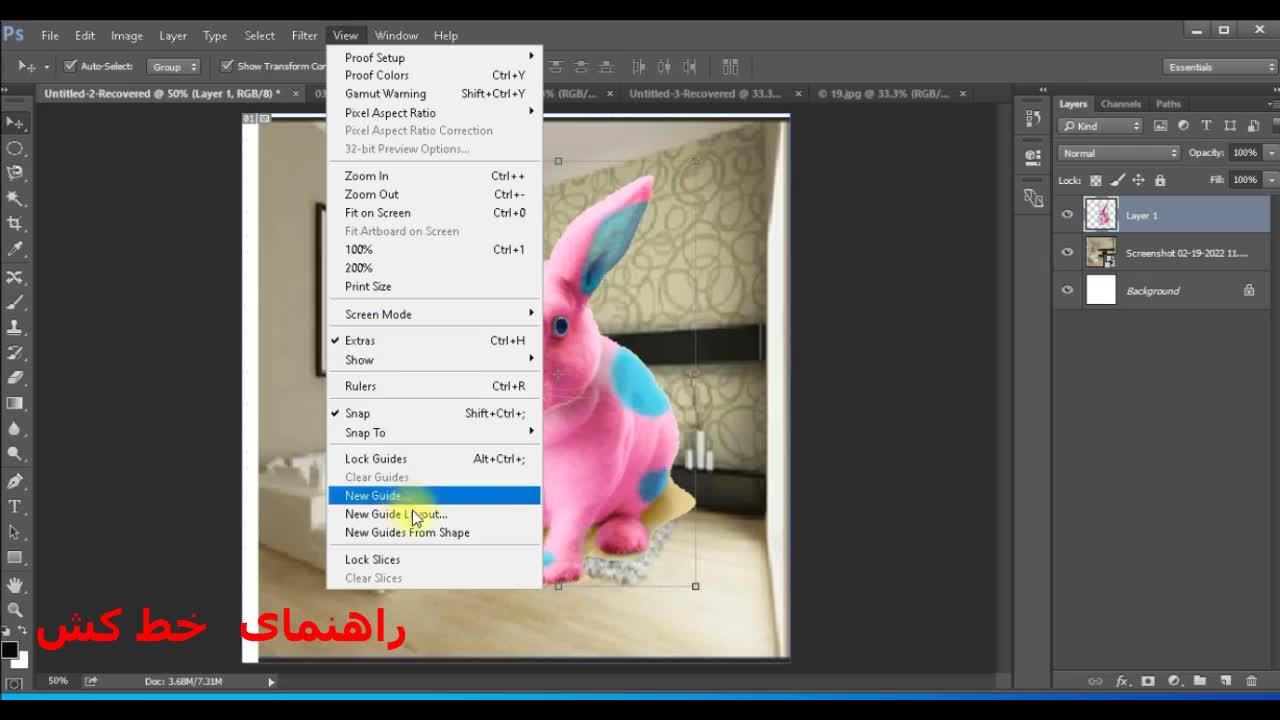Select the Crop tool in toolbar
Screen dimensions: 1280x720
click(x=15, y=224)
